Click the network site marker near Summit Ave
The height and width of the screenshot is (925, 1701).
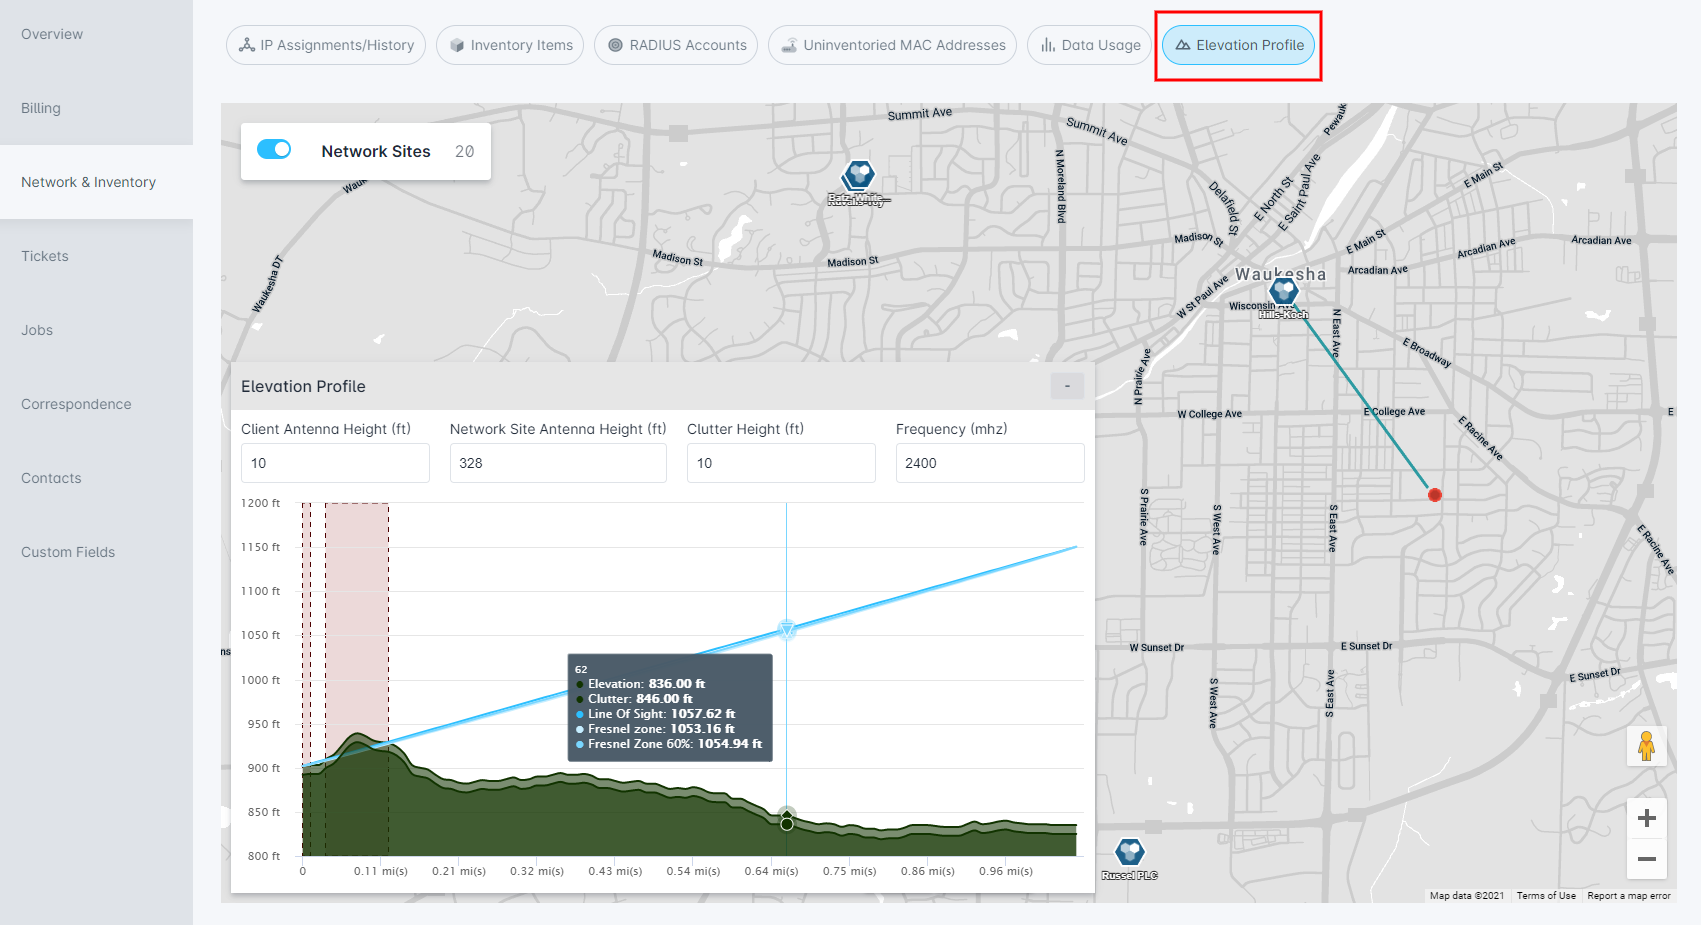click(858, 177)
